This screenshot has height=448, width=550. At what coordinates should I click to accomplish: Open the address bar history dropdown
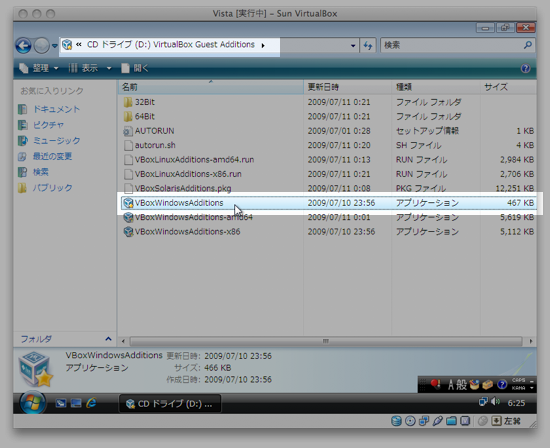coord(353,46)
